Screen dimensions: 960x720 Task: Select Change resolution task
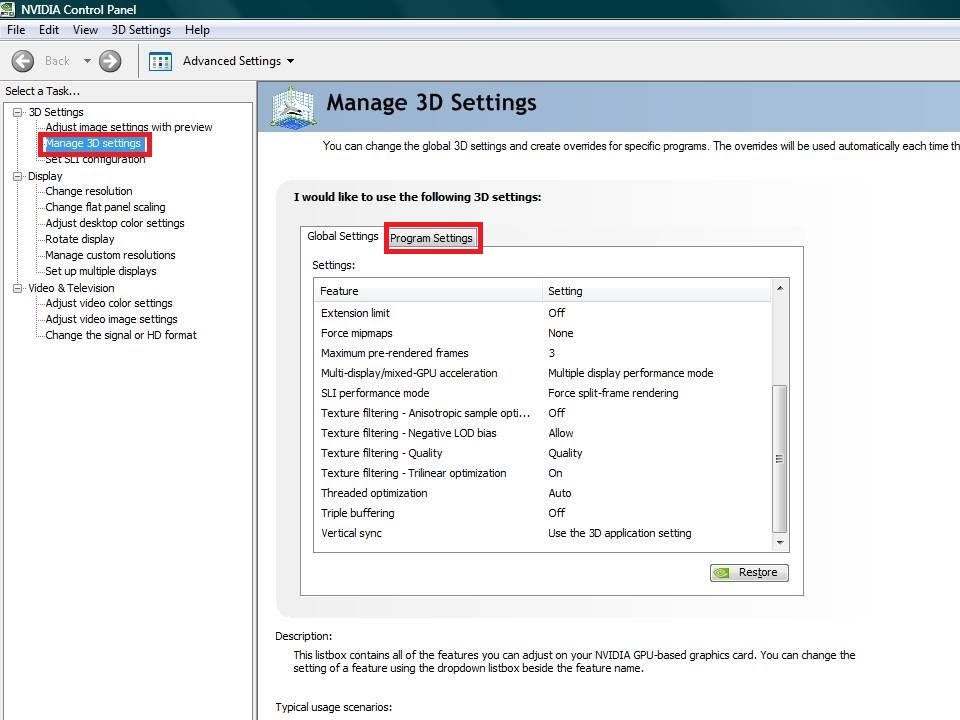click(x=89, y=191)
